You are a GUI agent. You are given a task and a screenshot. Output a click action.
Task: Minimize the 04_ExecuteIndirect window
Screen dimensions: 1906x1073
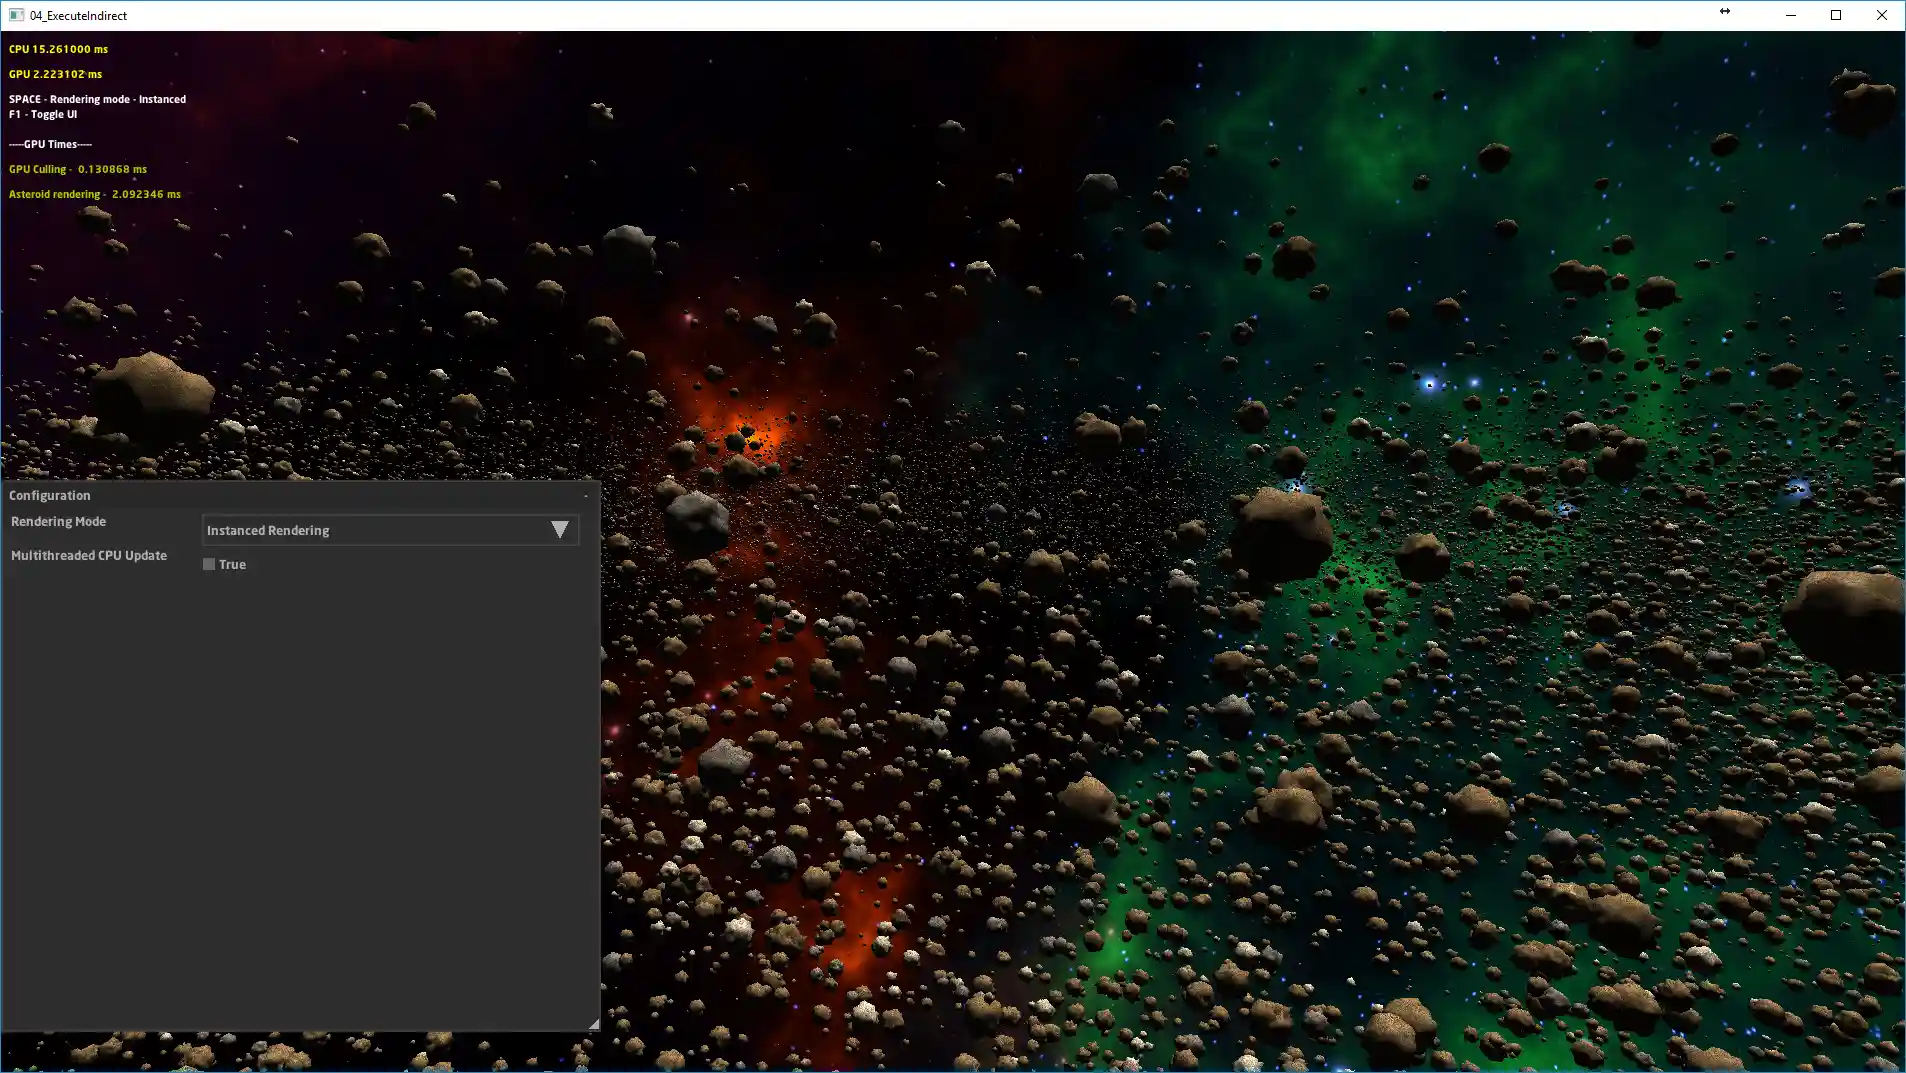click(1790, 15)
